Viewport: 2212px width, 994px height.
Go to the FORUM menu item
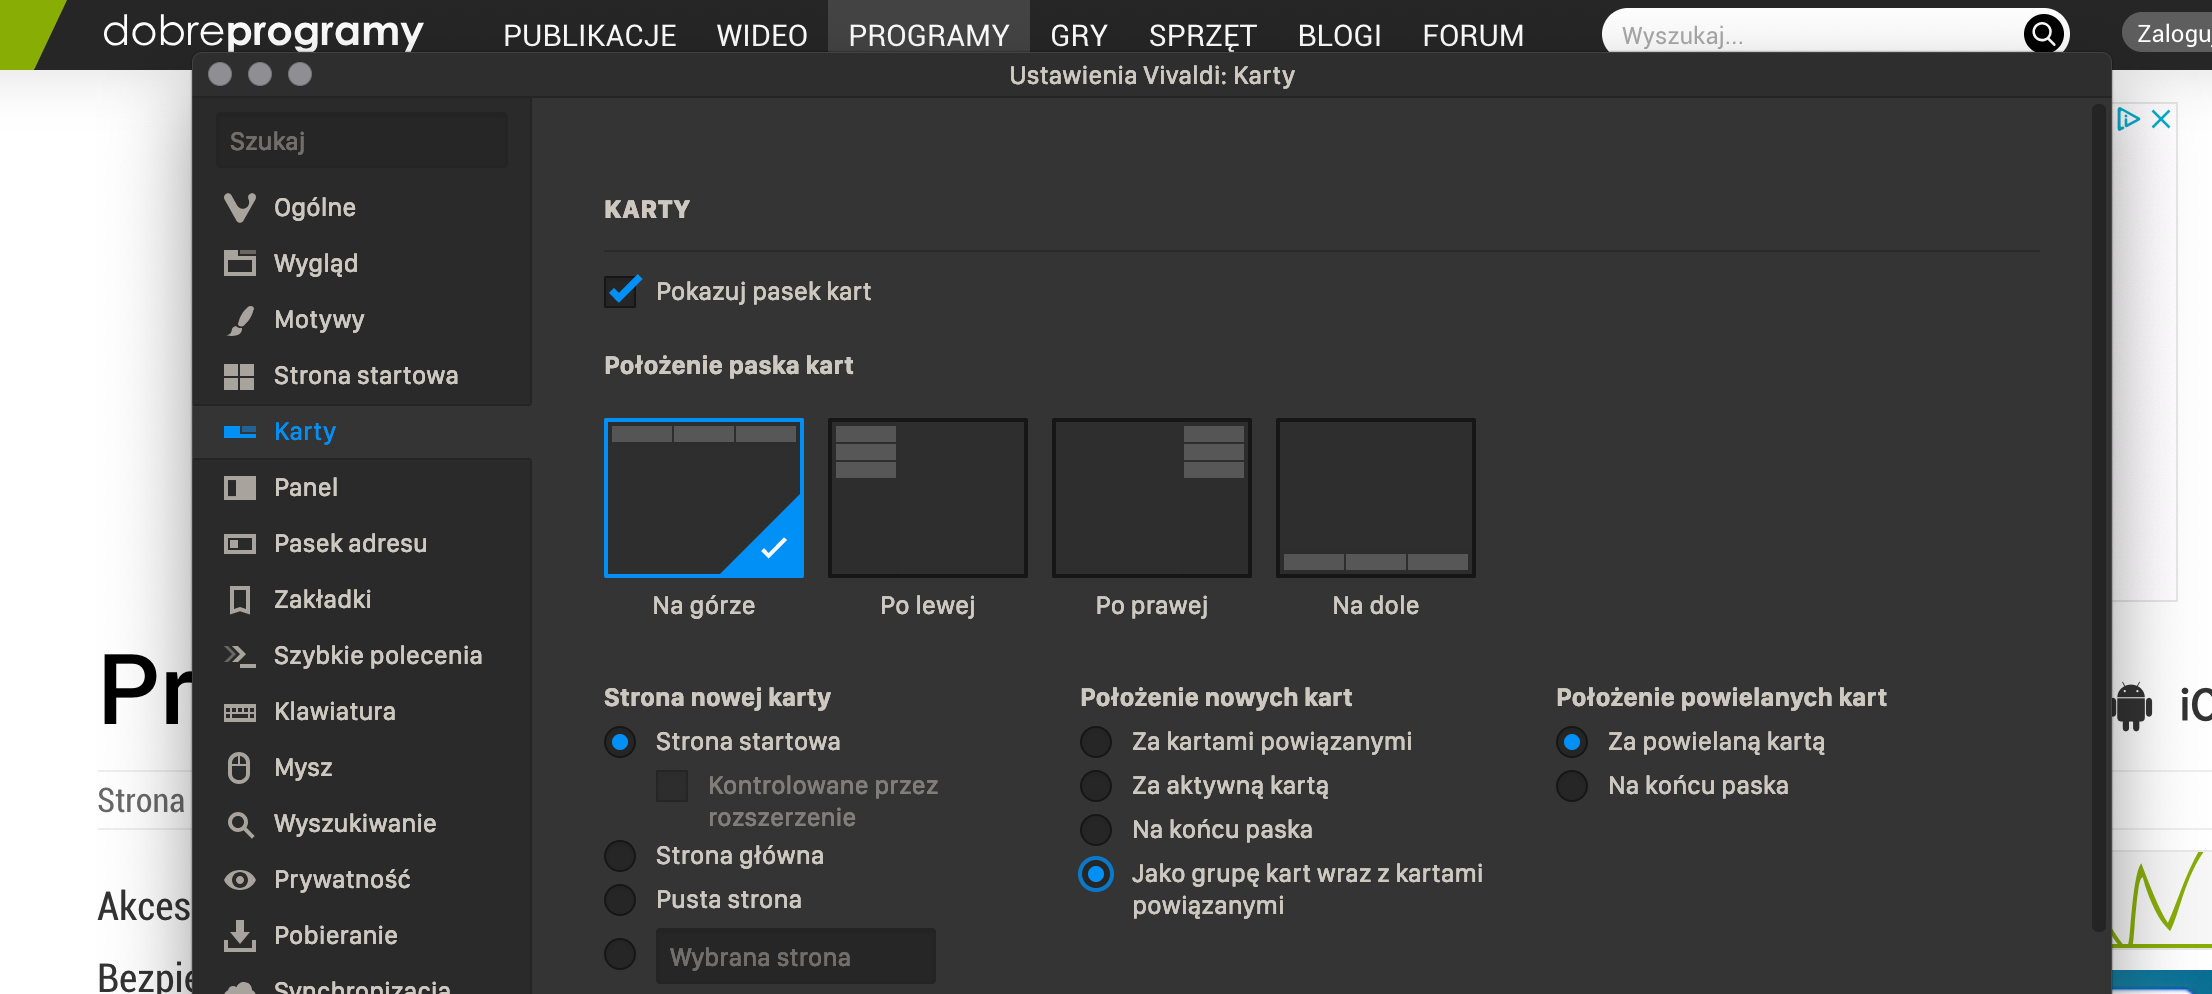(1473, 36)
